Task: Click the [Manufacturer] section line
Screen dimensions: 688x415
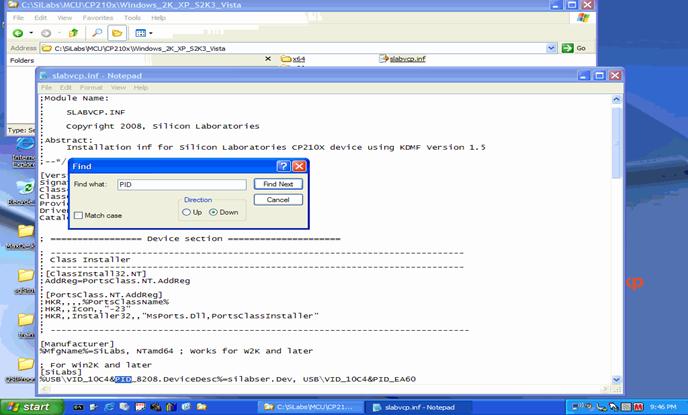Action: point(77,344)
